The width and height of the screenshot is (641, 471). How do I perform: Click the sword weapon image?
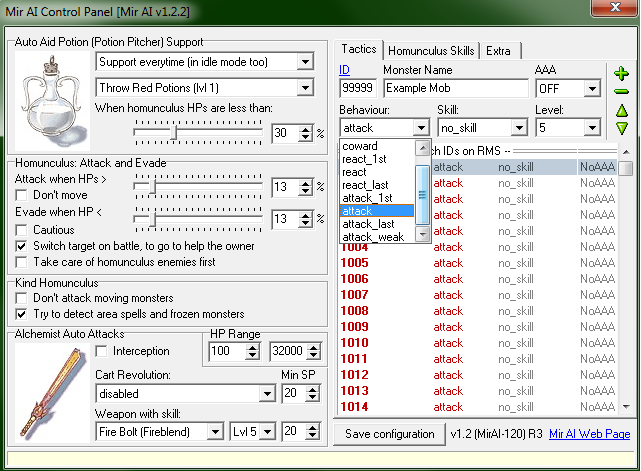52,392
